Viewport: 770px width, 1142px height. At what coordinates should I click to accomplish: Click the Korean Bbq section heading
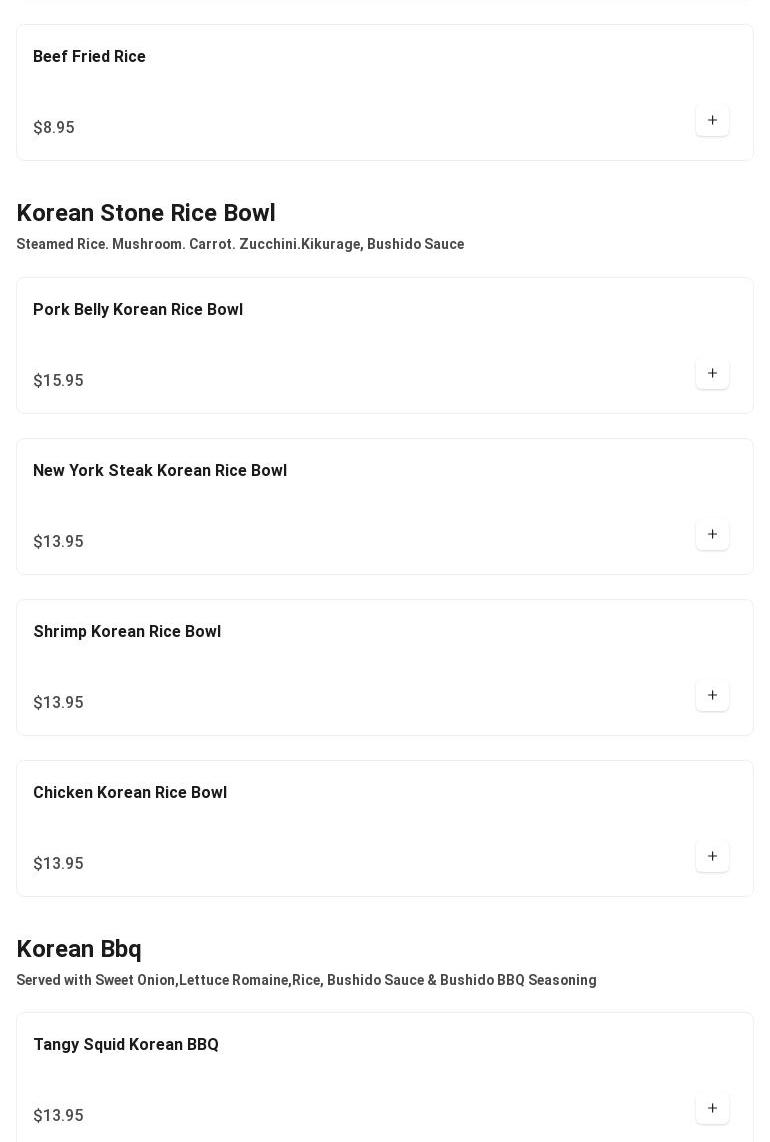tap(79, 949)
